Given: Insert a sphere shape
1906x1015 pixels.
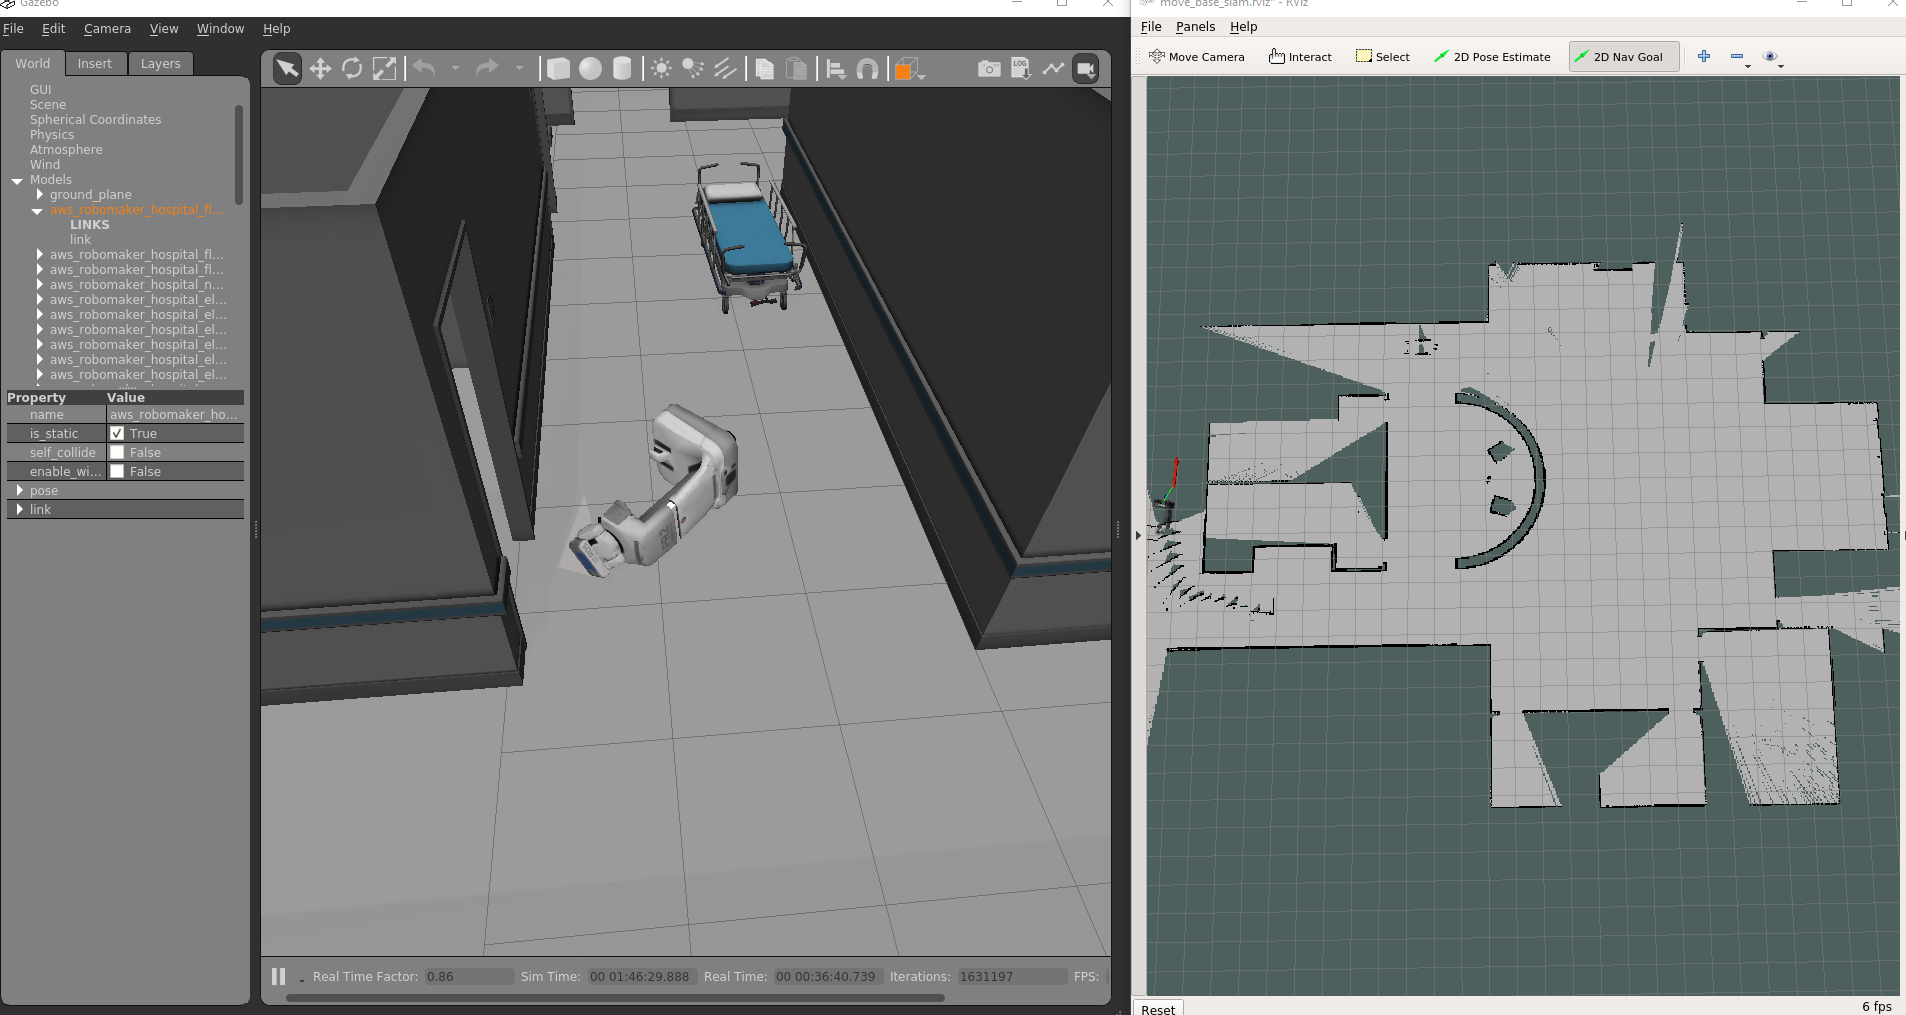Looking at the screenshot, I should pos(590,68).
